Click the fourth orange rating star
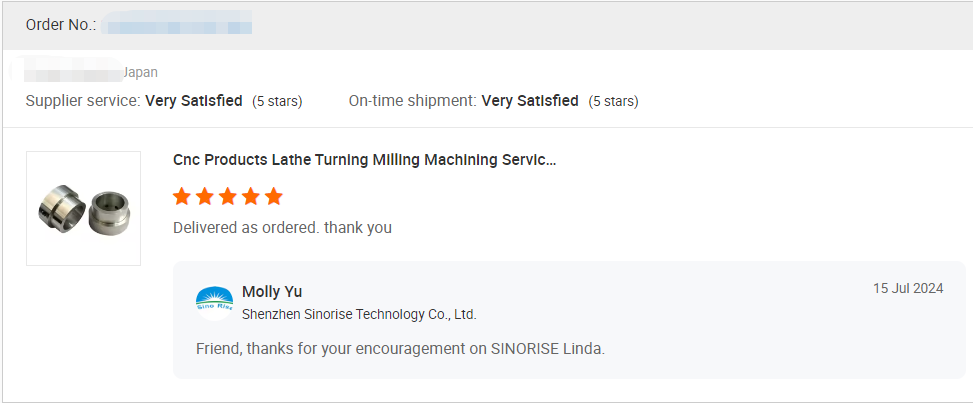The width and height of the screenshot is (973, 403). [251, 196]
